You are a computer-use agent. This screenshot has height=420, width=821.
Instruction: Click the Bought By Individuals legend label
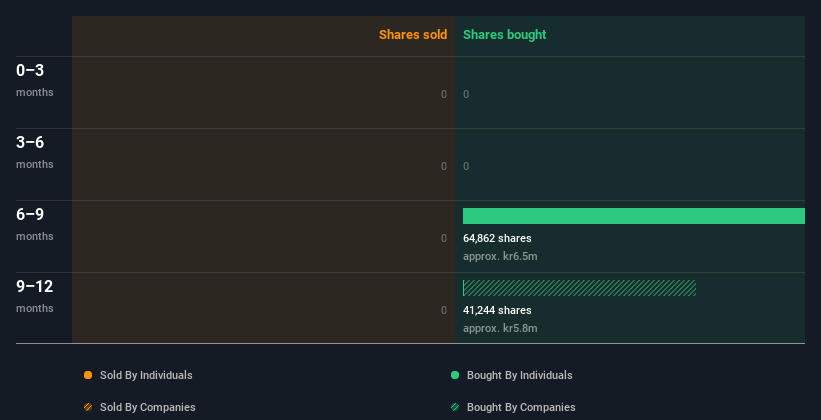(x=519, y=375)
